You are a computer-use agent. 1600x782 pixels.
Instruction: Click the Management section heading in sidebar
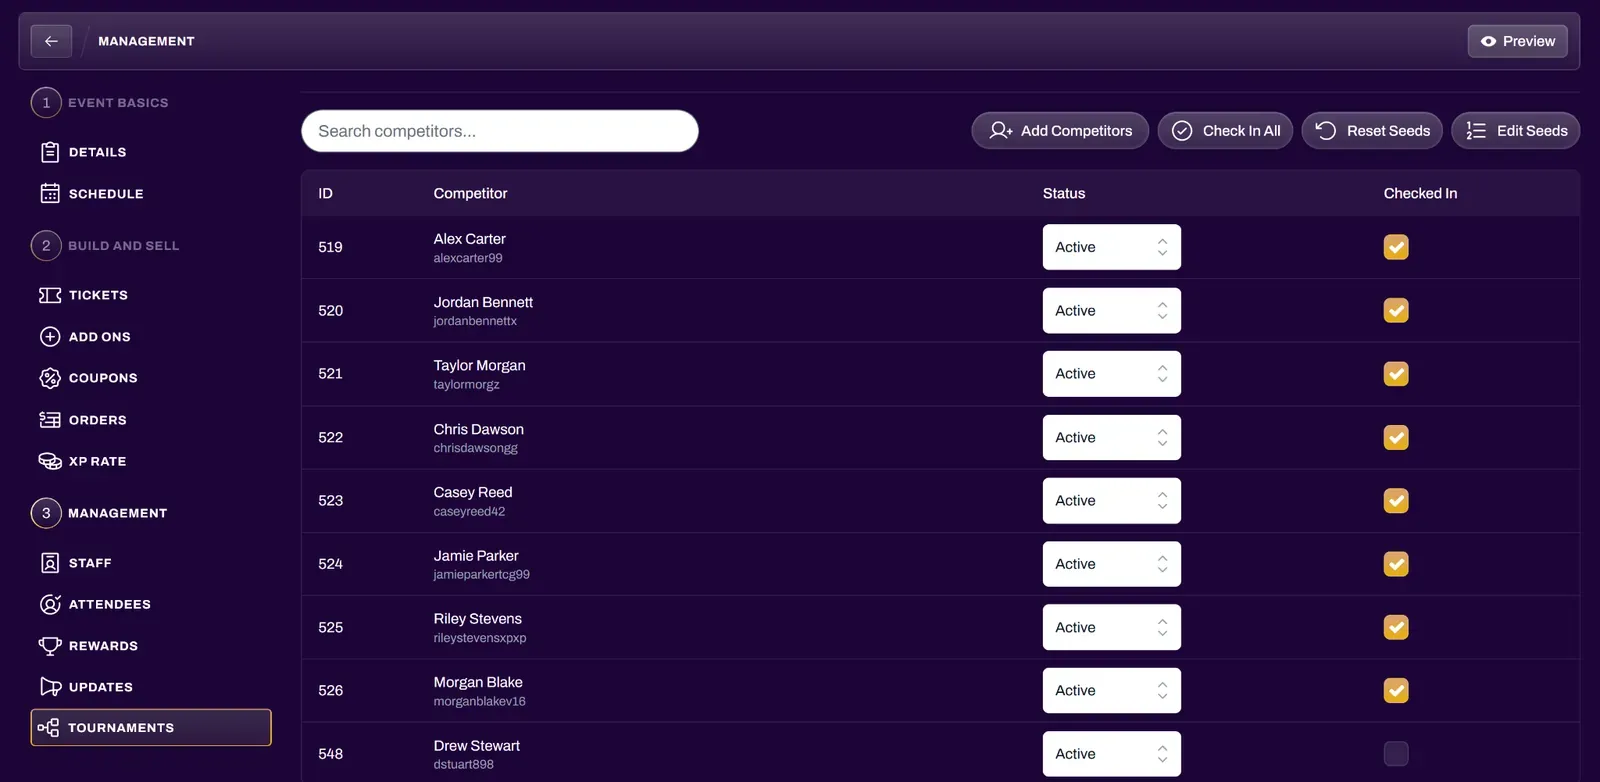coord(117,513)
